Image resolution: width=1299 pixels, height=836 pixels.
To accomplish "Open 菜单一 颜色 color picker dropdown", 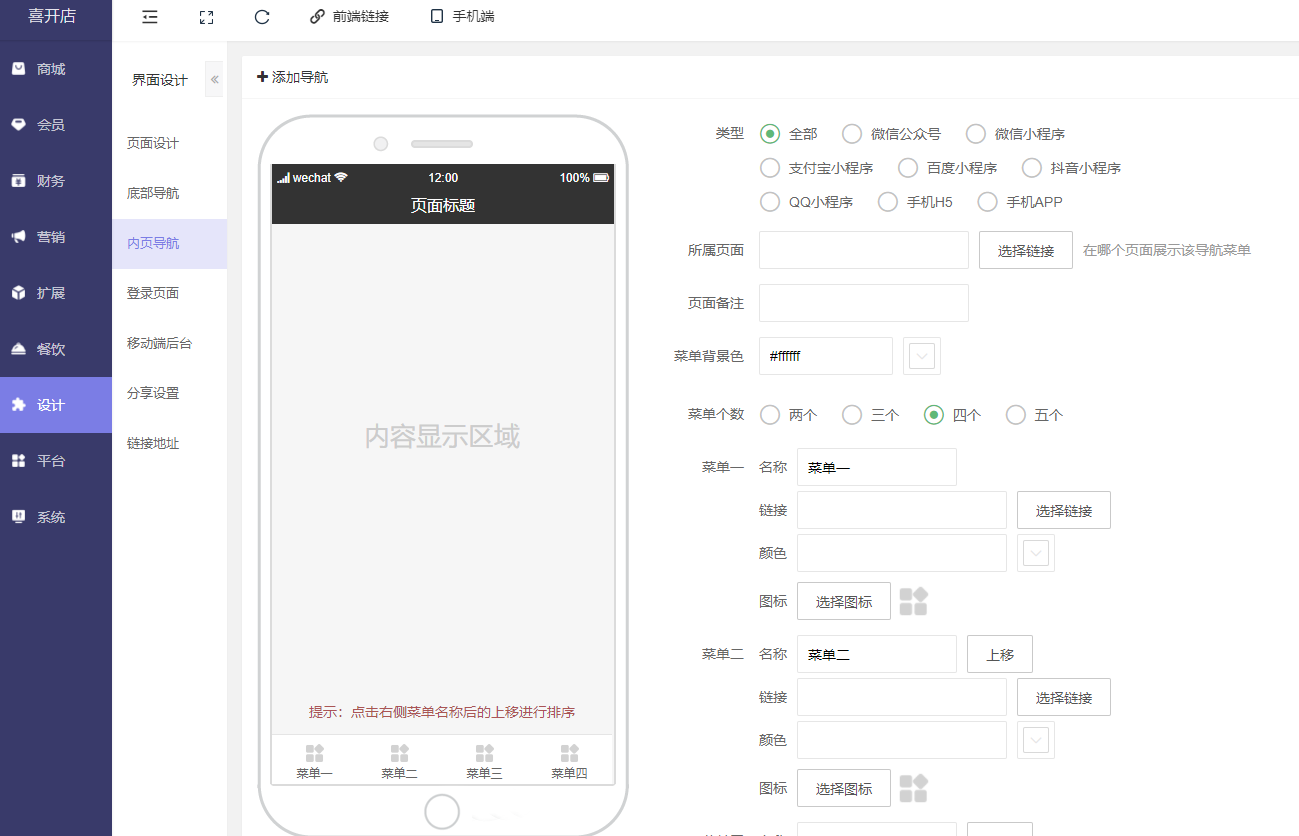I will tap(1036, 553).
